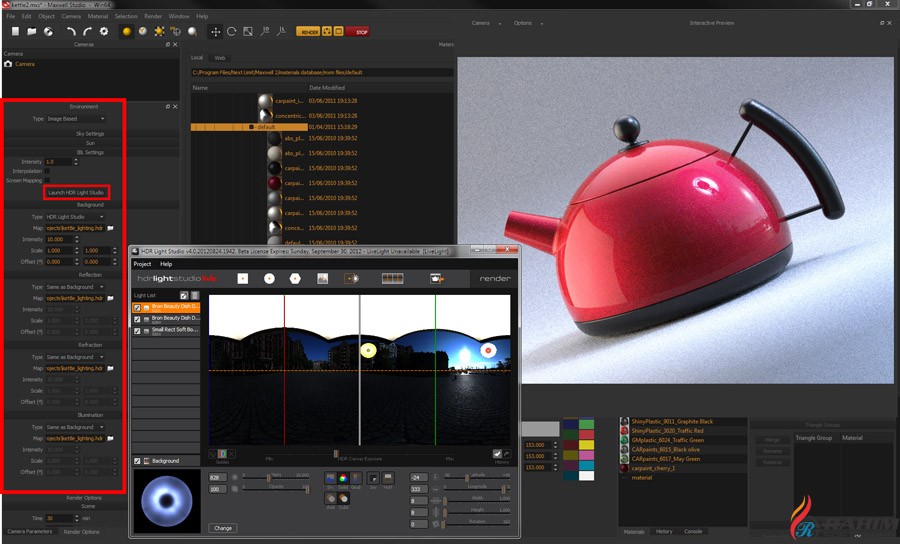The height and width of the screenshot is (544, 900).
Task: Enable the Screen Mapping checkbox
Action: point(48,181)
